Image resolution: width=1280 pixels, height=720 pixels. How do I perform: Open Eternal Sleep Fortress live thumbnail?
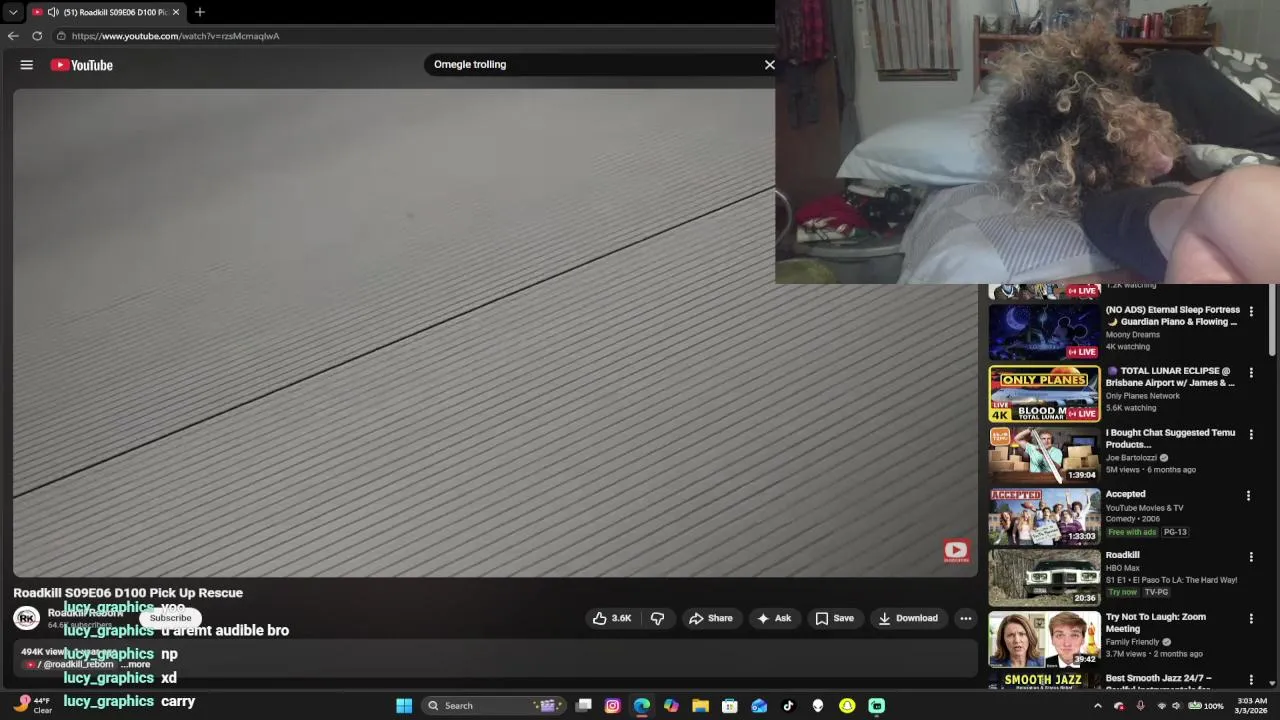tap(1044, 332)
